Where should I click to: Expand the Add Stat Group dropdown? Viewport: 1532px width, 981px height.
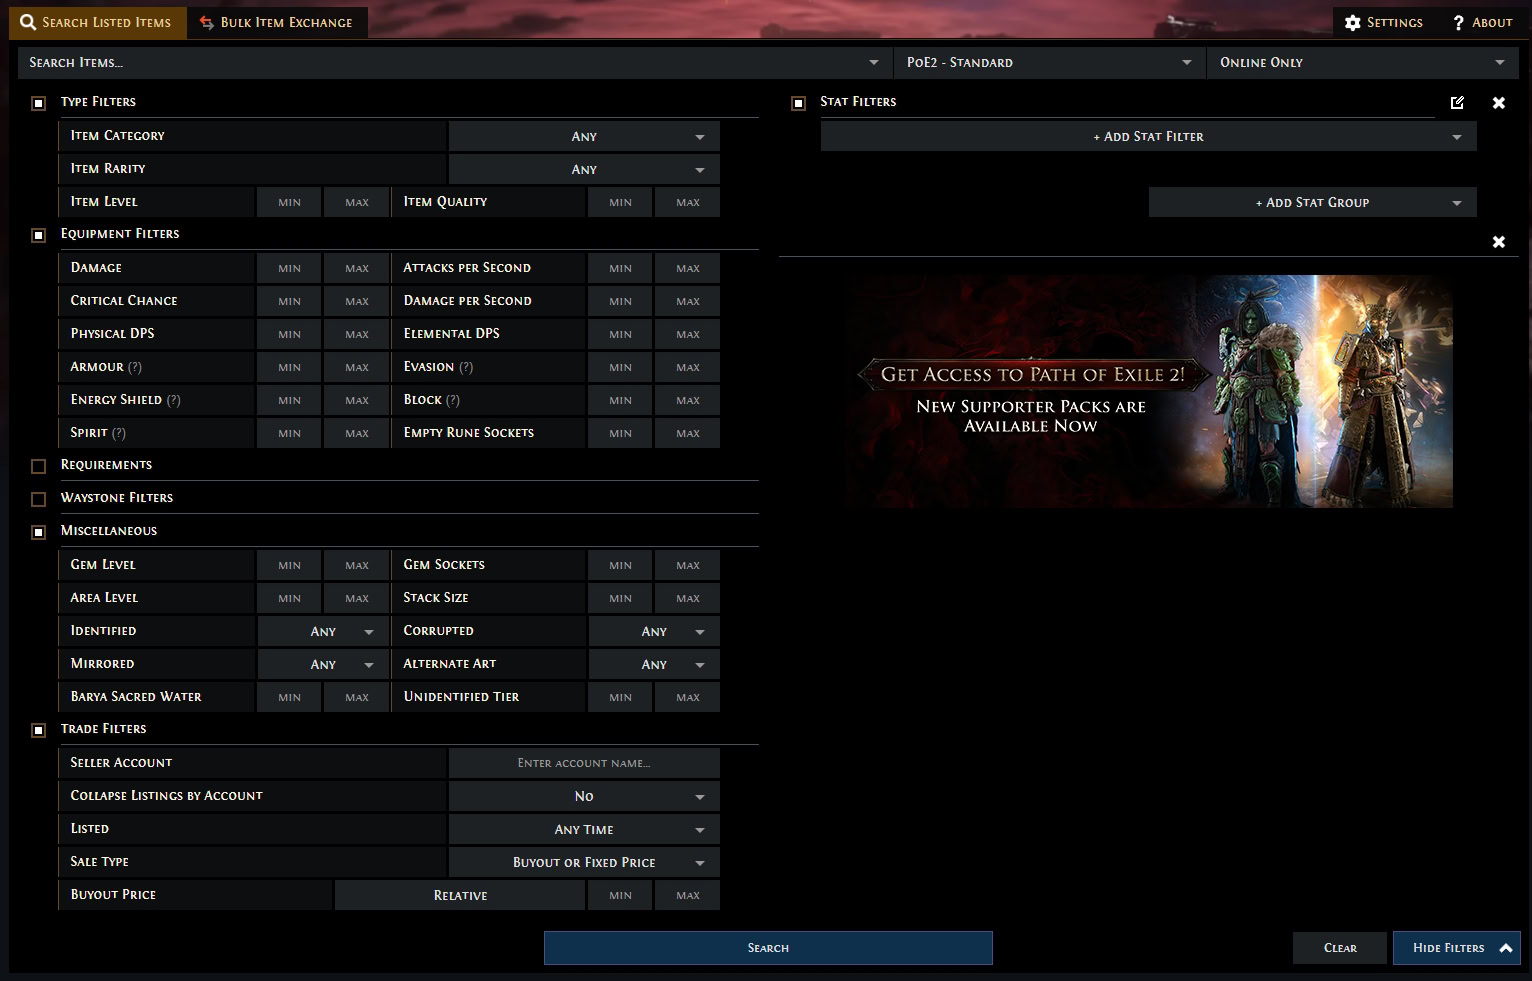tap(1312, 202)
